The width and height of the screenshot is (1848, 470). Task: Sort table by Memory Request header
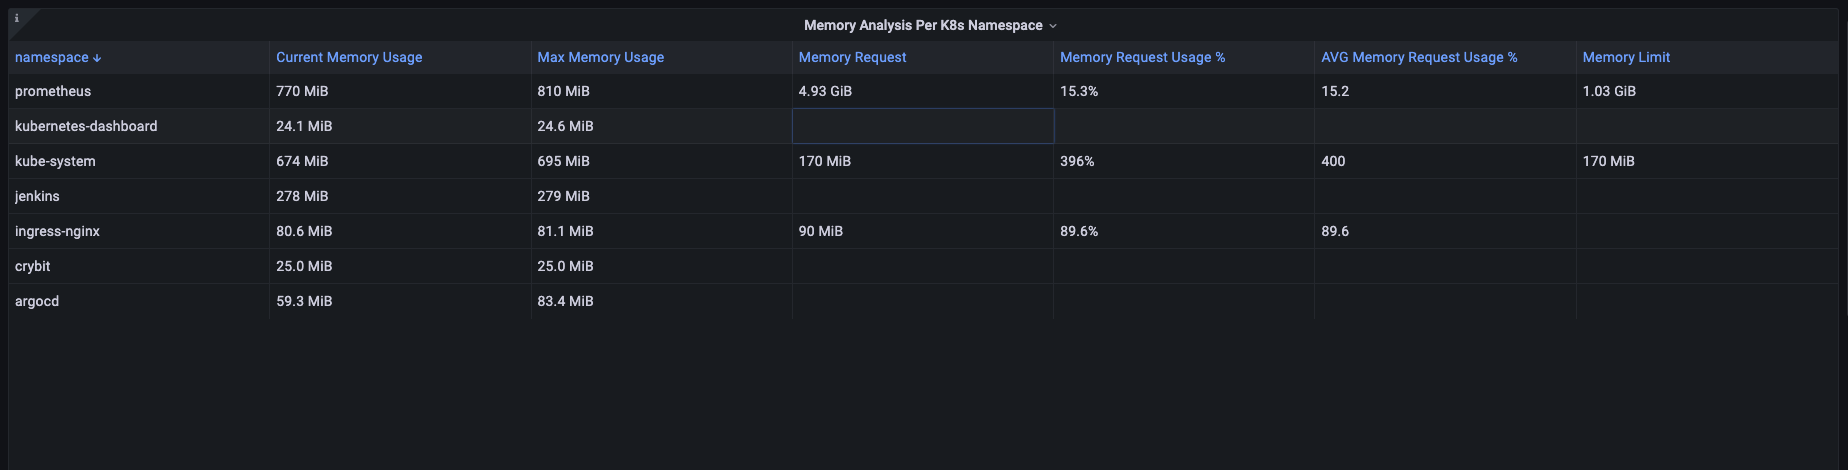(852, 57)
